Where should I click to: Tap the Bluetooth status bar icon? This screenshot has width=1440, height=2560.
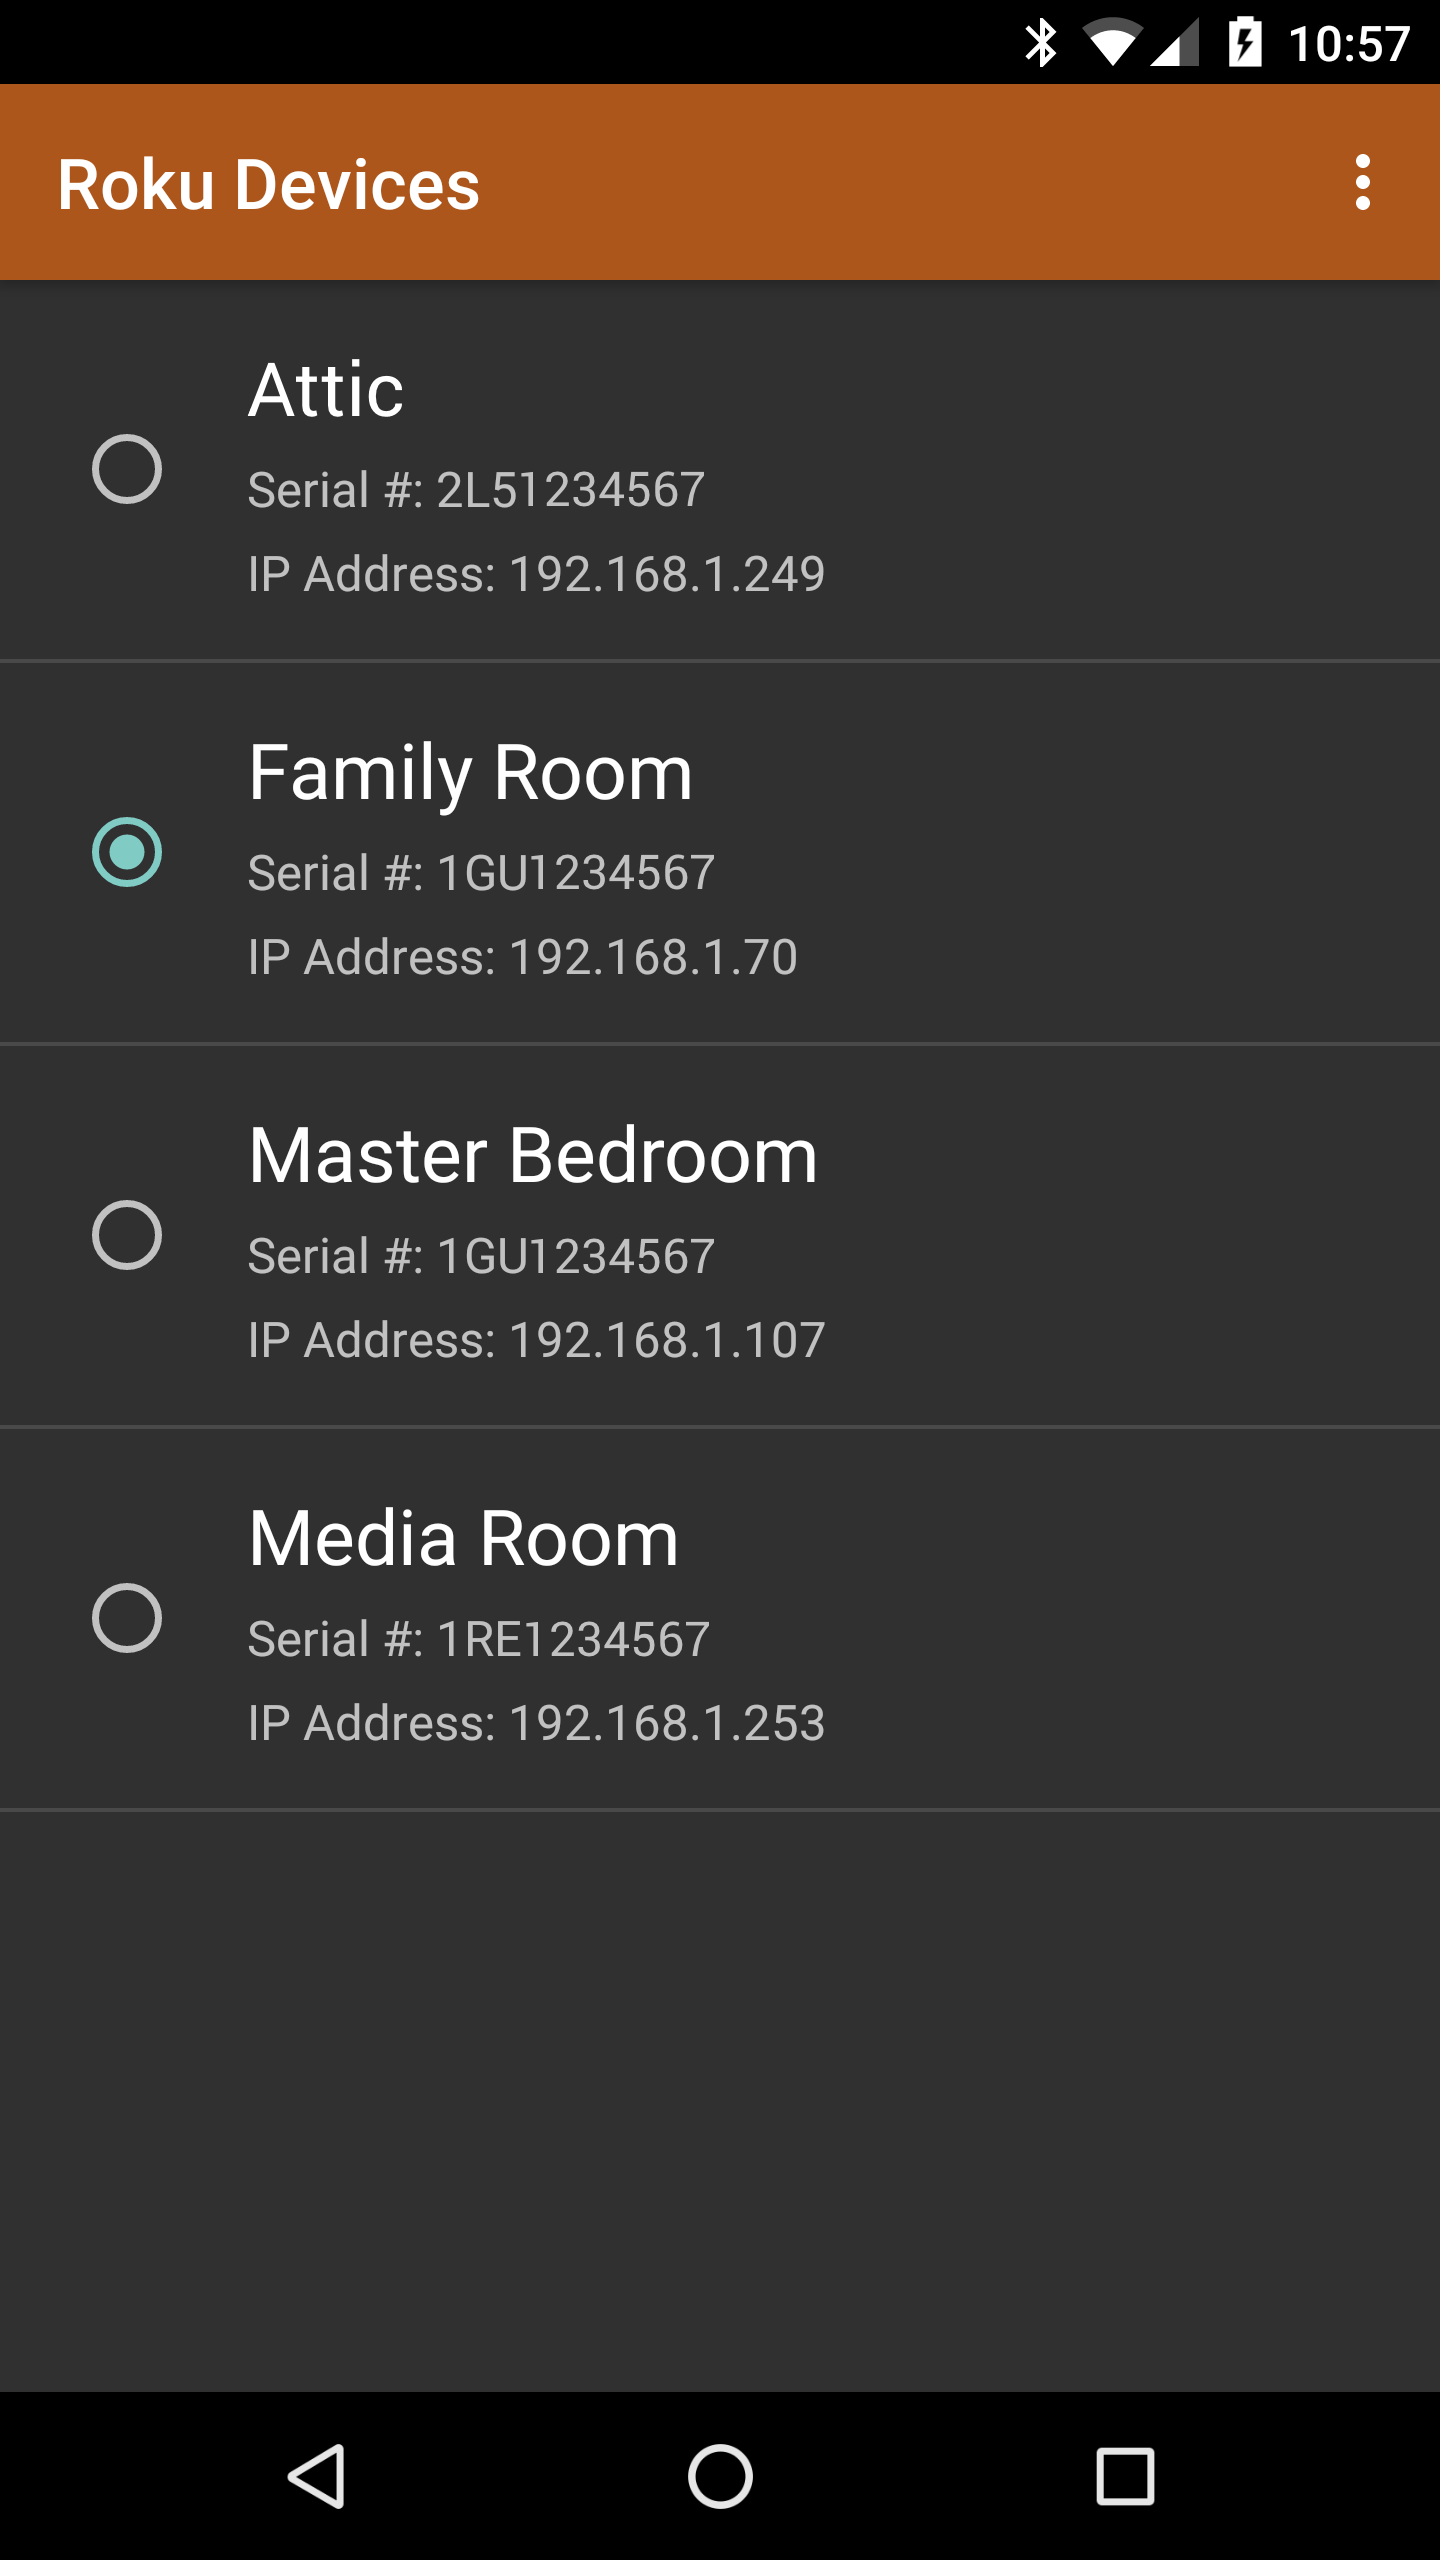pos(1040,43)
